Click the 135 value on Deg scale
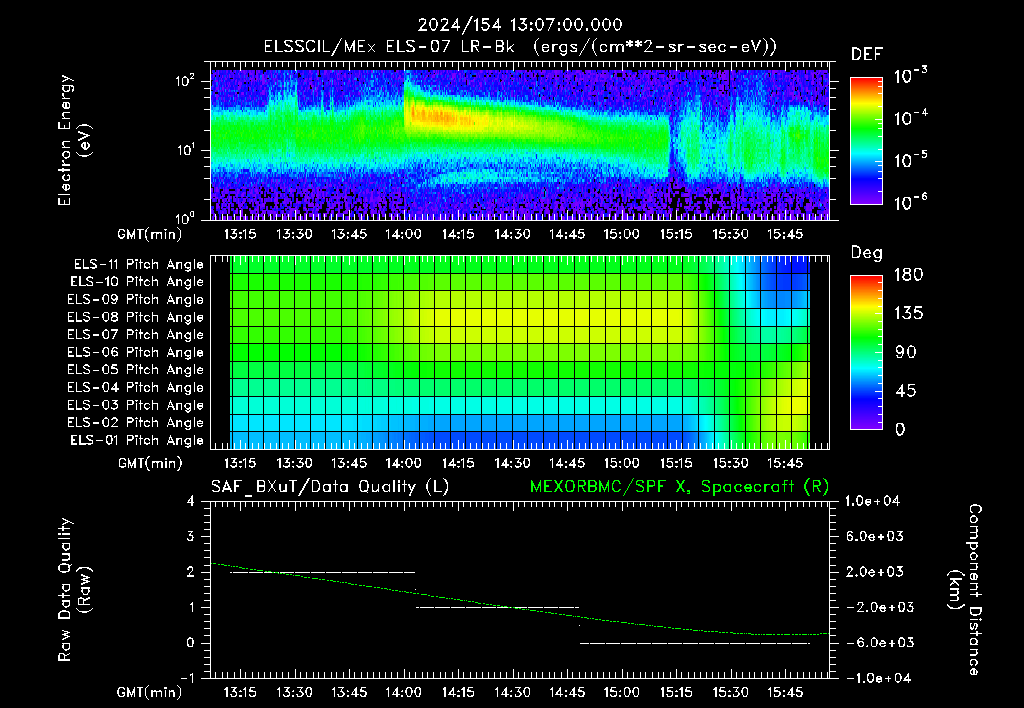Image resolution: width=1024 pixels, height=708 pixels. point(908,314)
